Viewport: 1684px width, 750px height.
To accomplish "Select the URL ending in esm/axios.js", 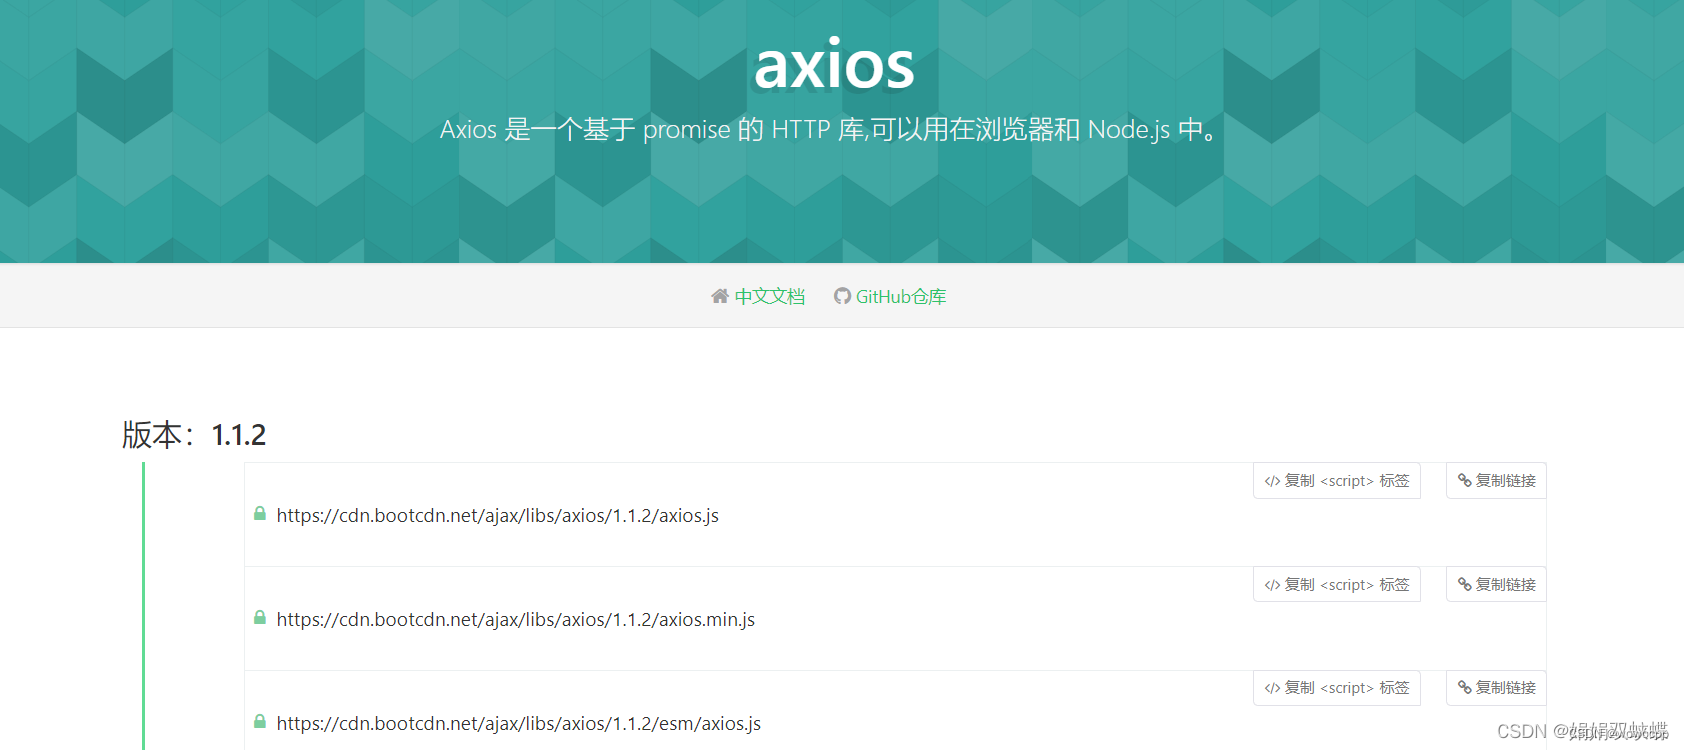I will [519, 724].
